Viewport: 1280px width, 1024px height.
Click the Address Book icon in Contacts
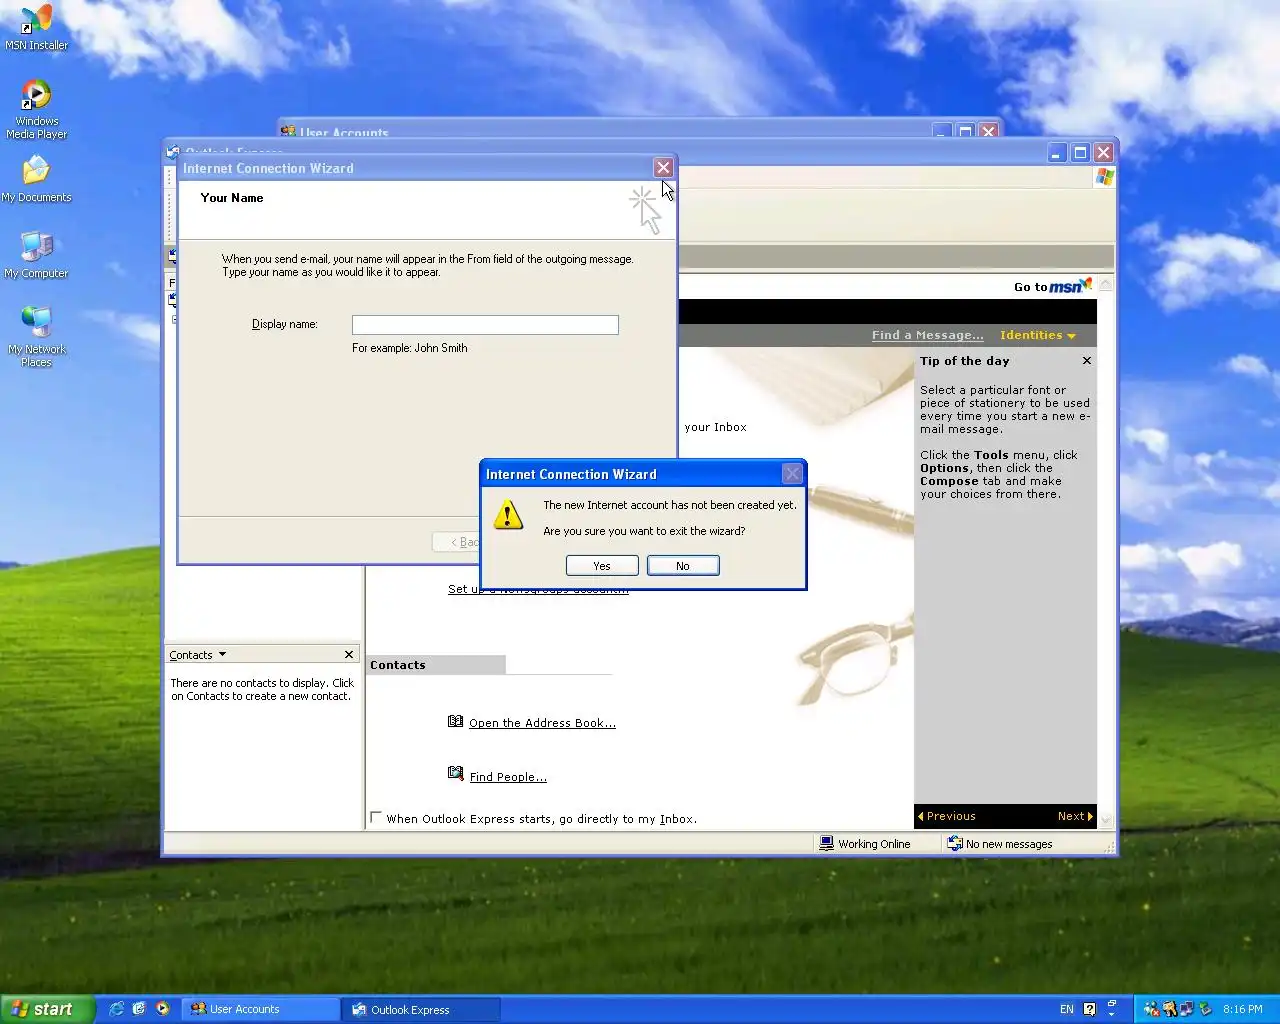pyautogui.click(x=456, y=721)
